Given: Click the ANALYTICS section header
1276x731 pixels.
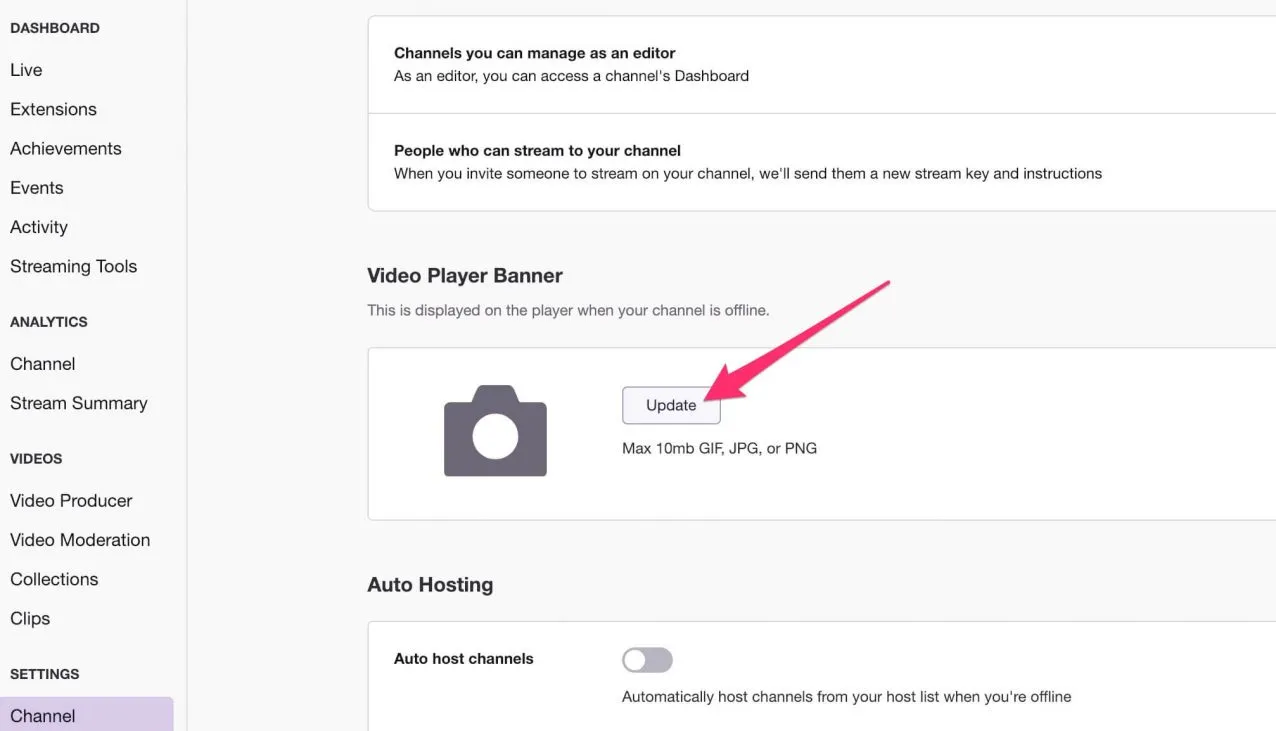Looking at the screenshot, I should pos(49,322).
